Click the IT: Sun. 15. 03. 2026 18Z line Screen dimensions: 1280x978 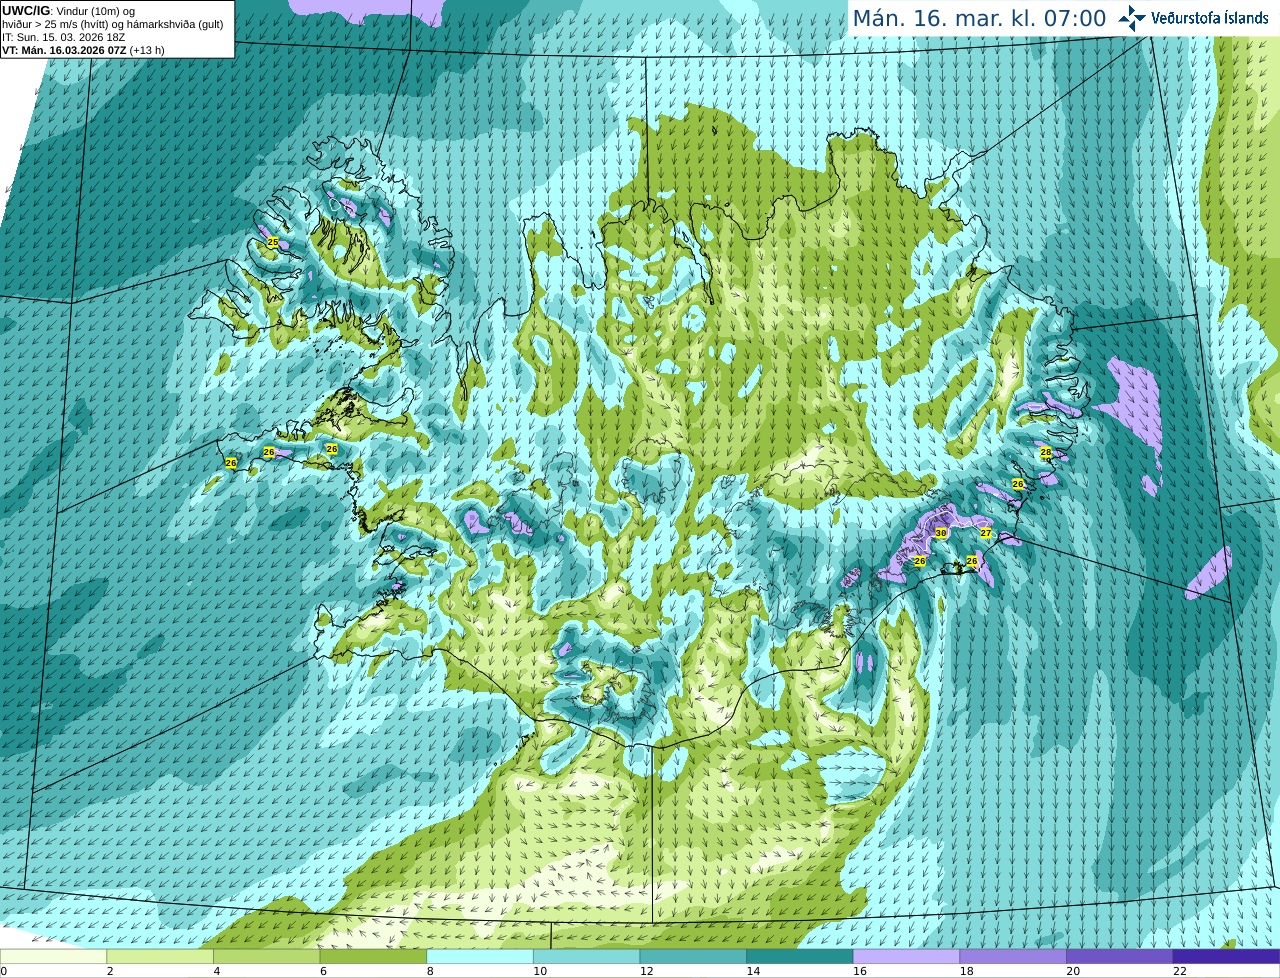click(x=62, y=37)
